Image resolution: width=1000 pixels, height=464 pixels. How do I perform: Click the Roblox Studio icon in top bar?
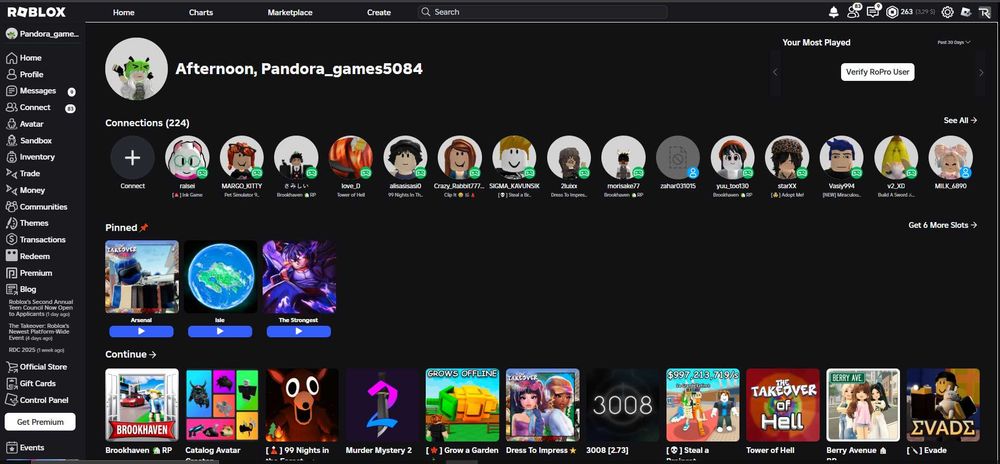click(x=966, y=12)
